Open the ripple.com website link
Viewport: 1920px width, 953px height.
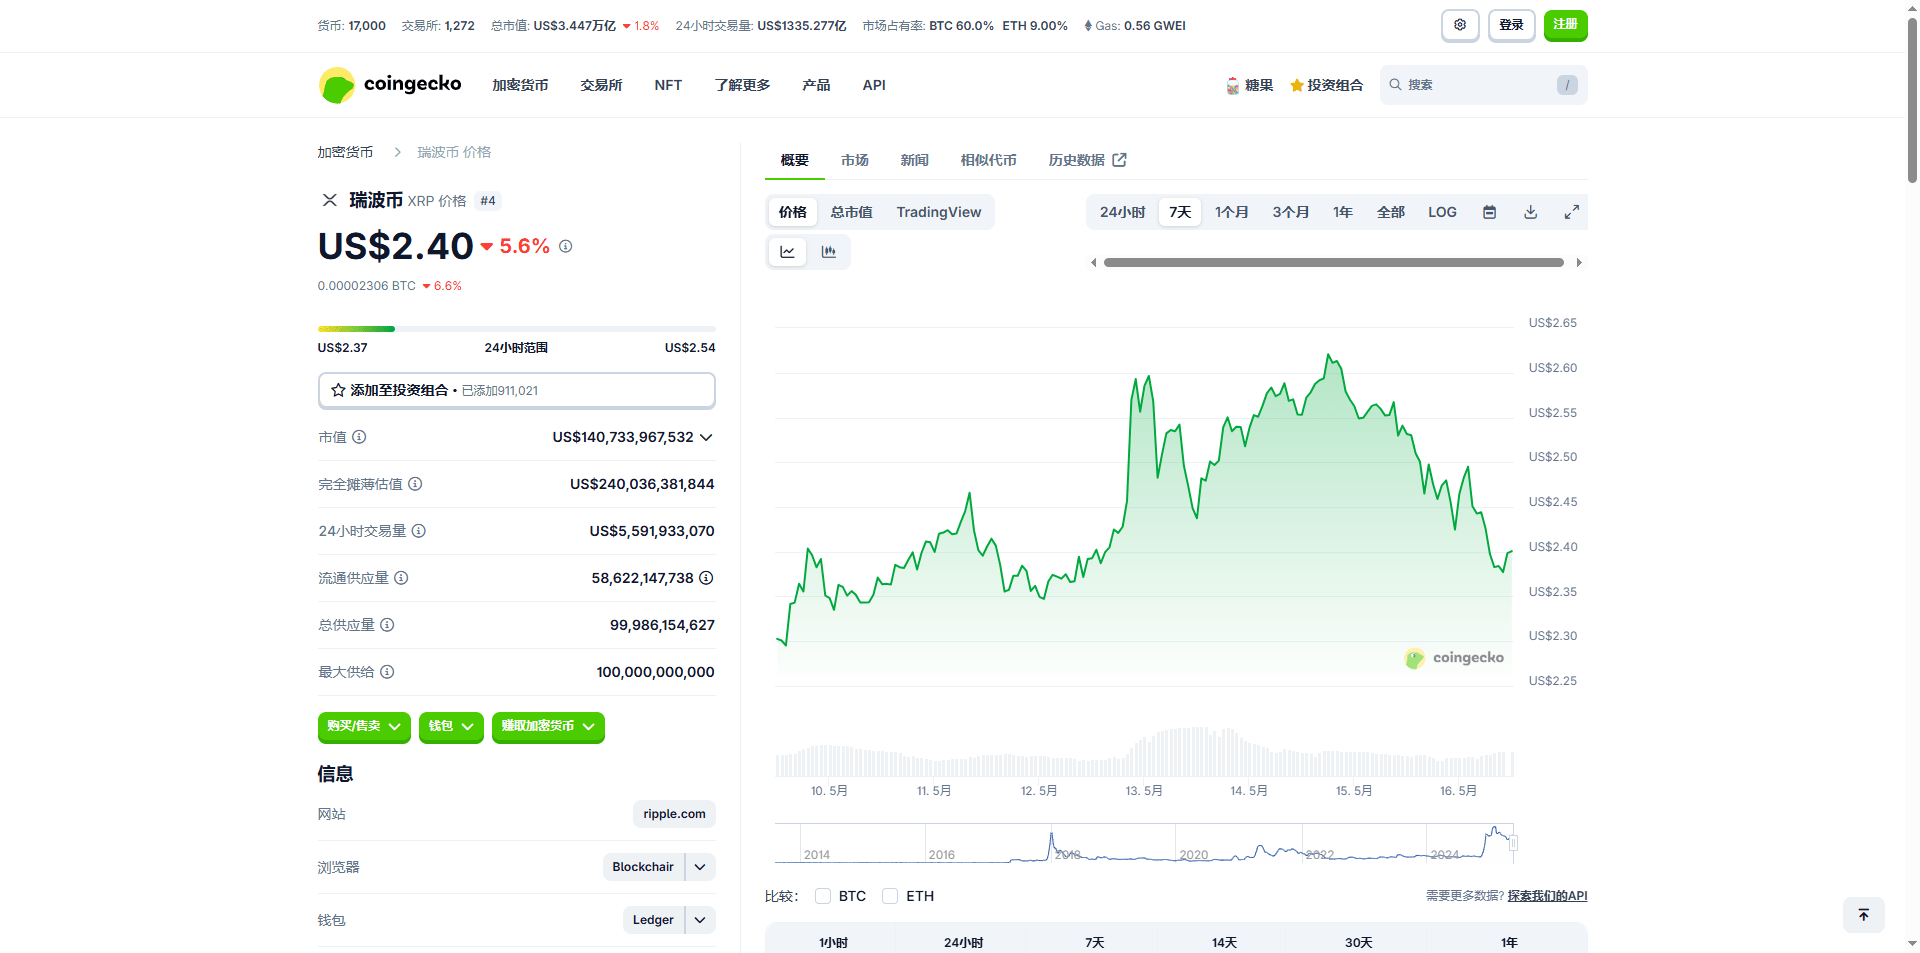[674, 814]
